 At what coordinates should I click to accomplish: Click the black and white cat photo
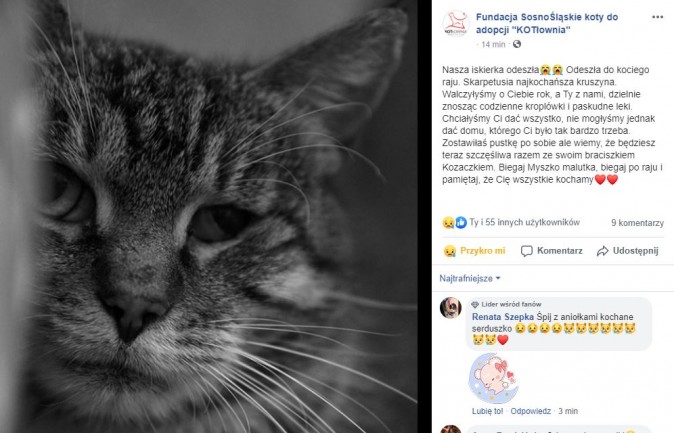pos(208,216)
